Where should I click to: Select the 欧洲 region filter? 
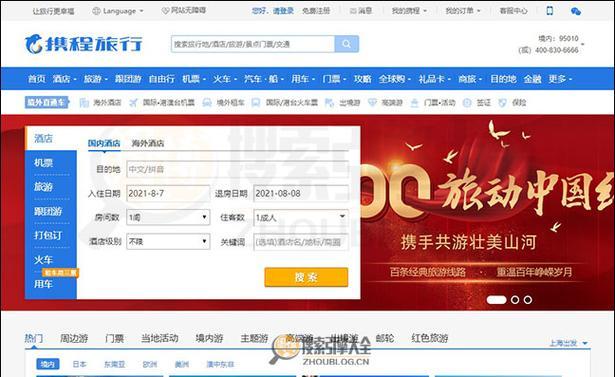[149, 364]
